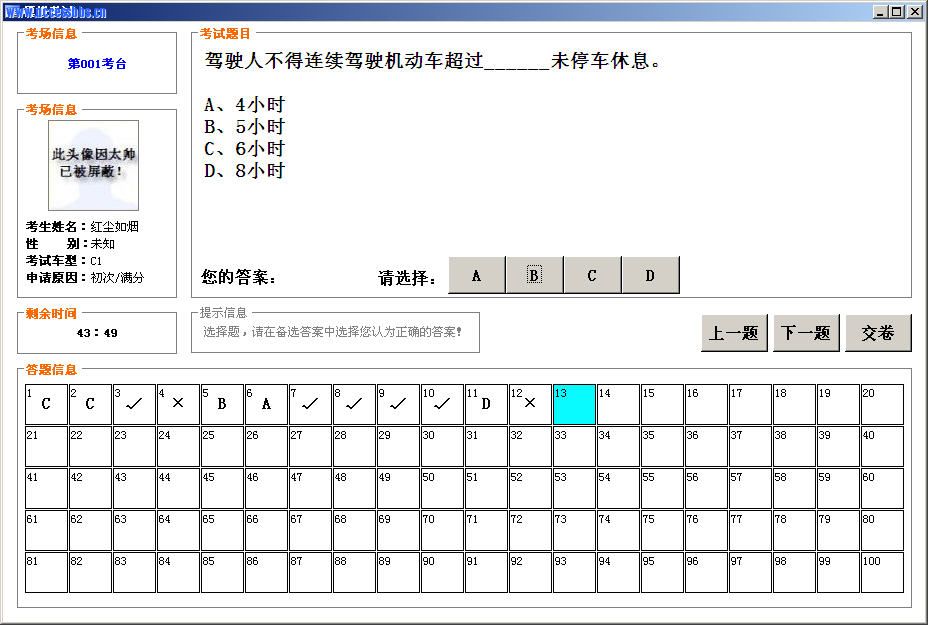928x625 pixels.
Task: Jump to question 50 cell
Action: click(x=442, y=488)
